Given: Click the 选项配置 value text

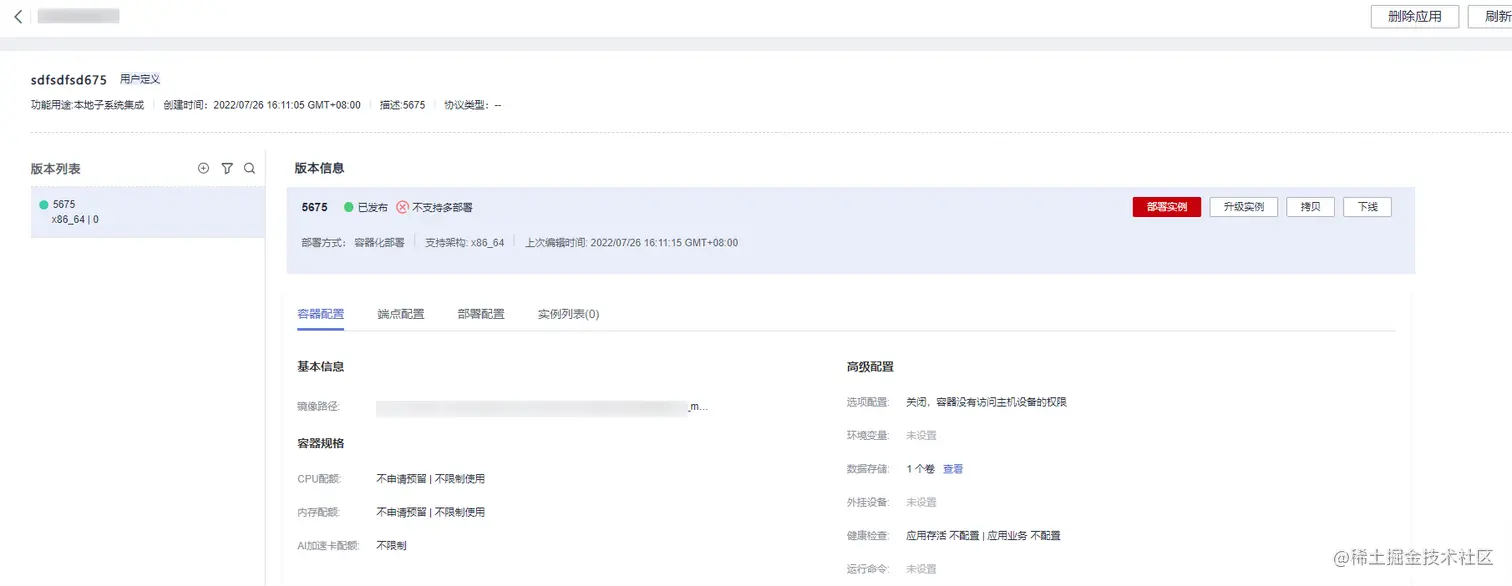Looking at the screenshot, I should coord(986,402).
